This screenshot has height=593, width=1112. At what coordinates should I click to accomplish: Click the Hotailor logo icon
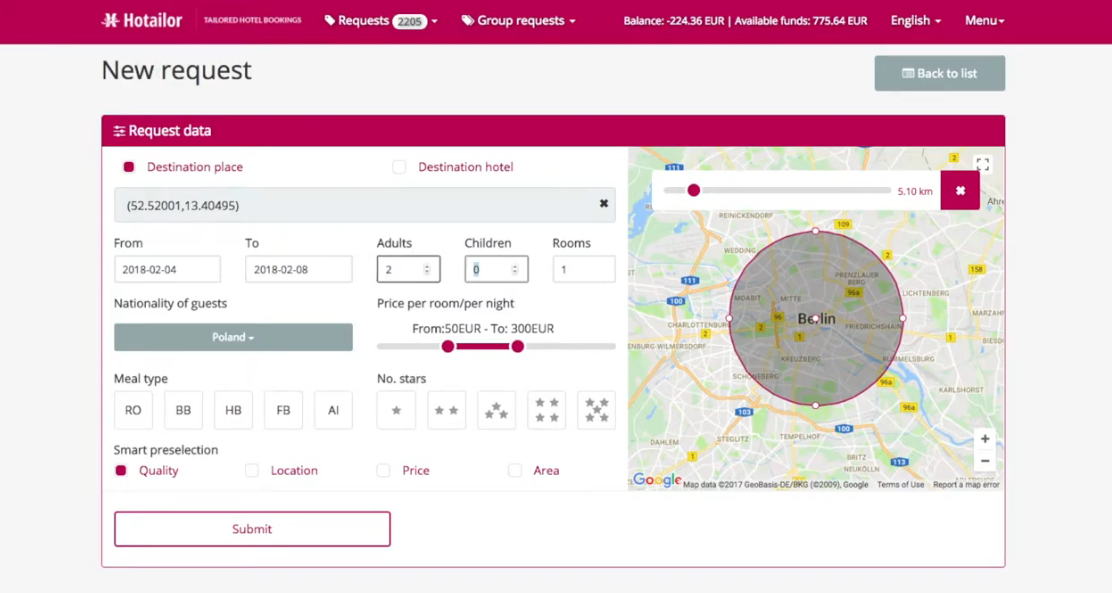pos(110,20)
